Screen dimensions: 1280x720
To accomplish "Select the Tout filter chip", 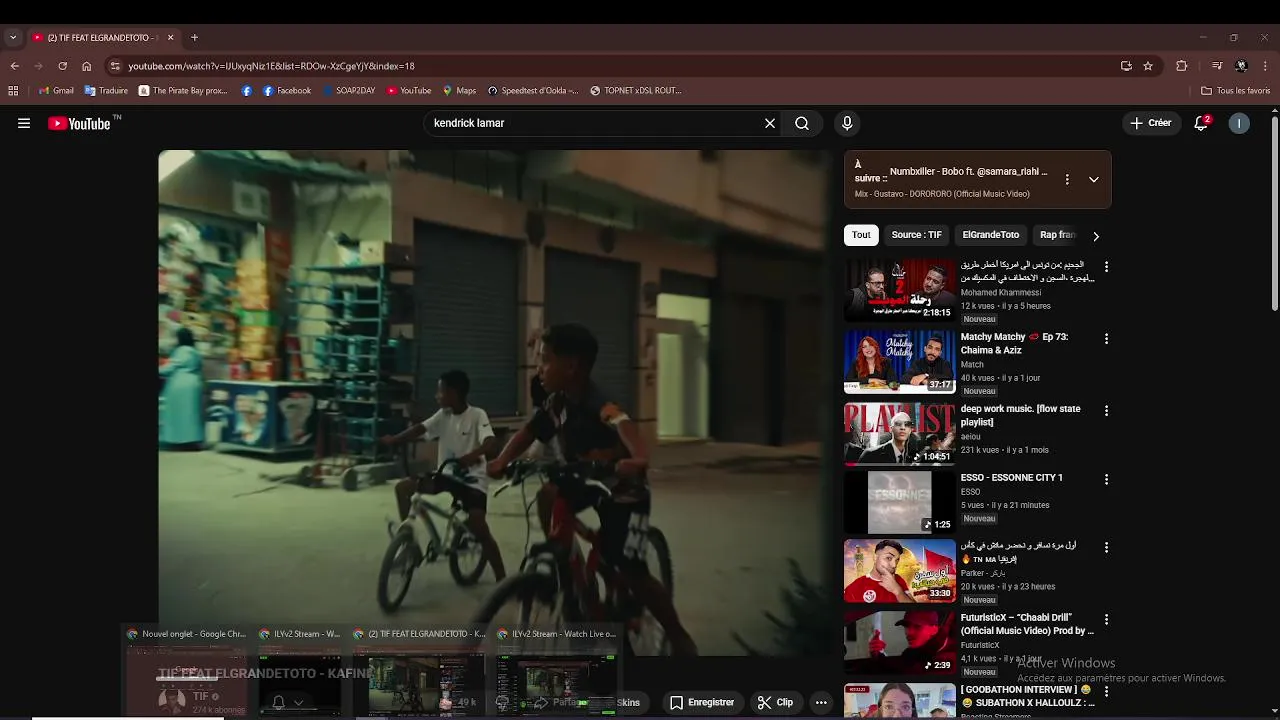I will tap(861, 235).
